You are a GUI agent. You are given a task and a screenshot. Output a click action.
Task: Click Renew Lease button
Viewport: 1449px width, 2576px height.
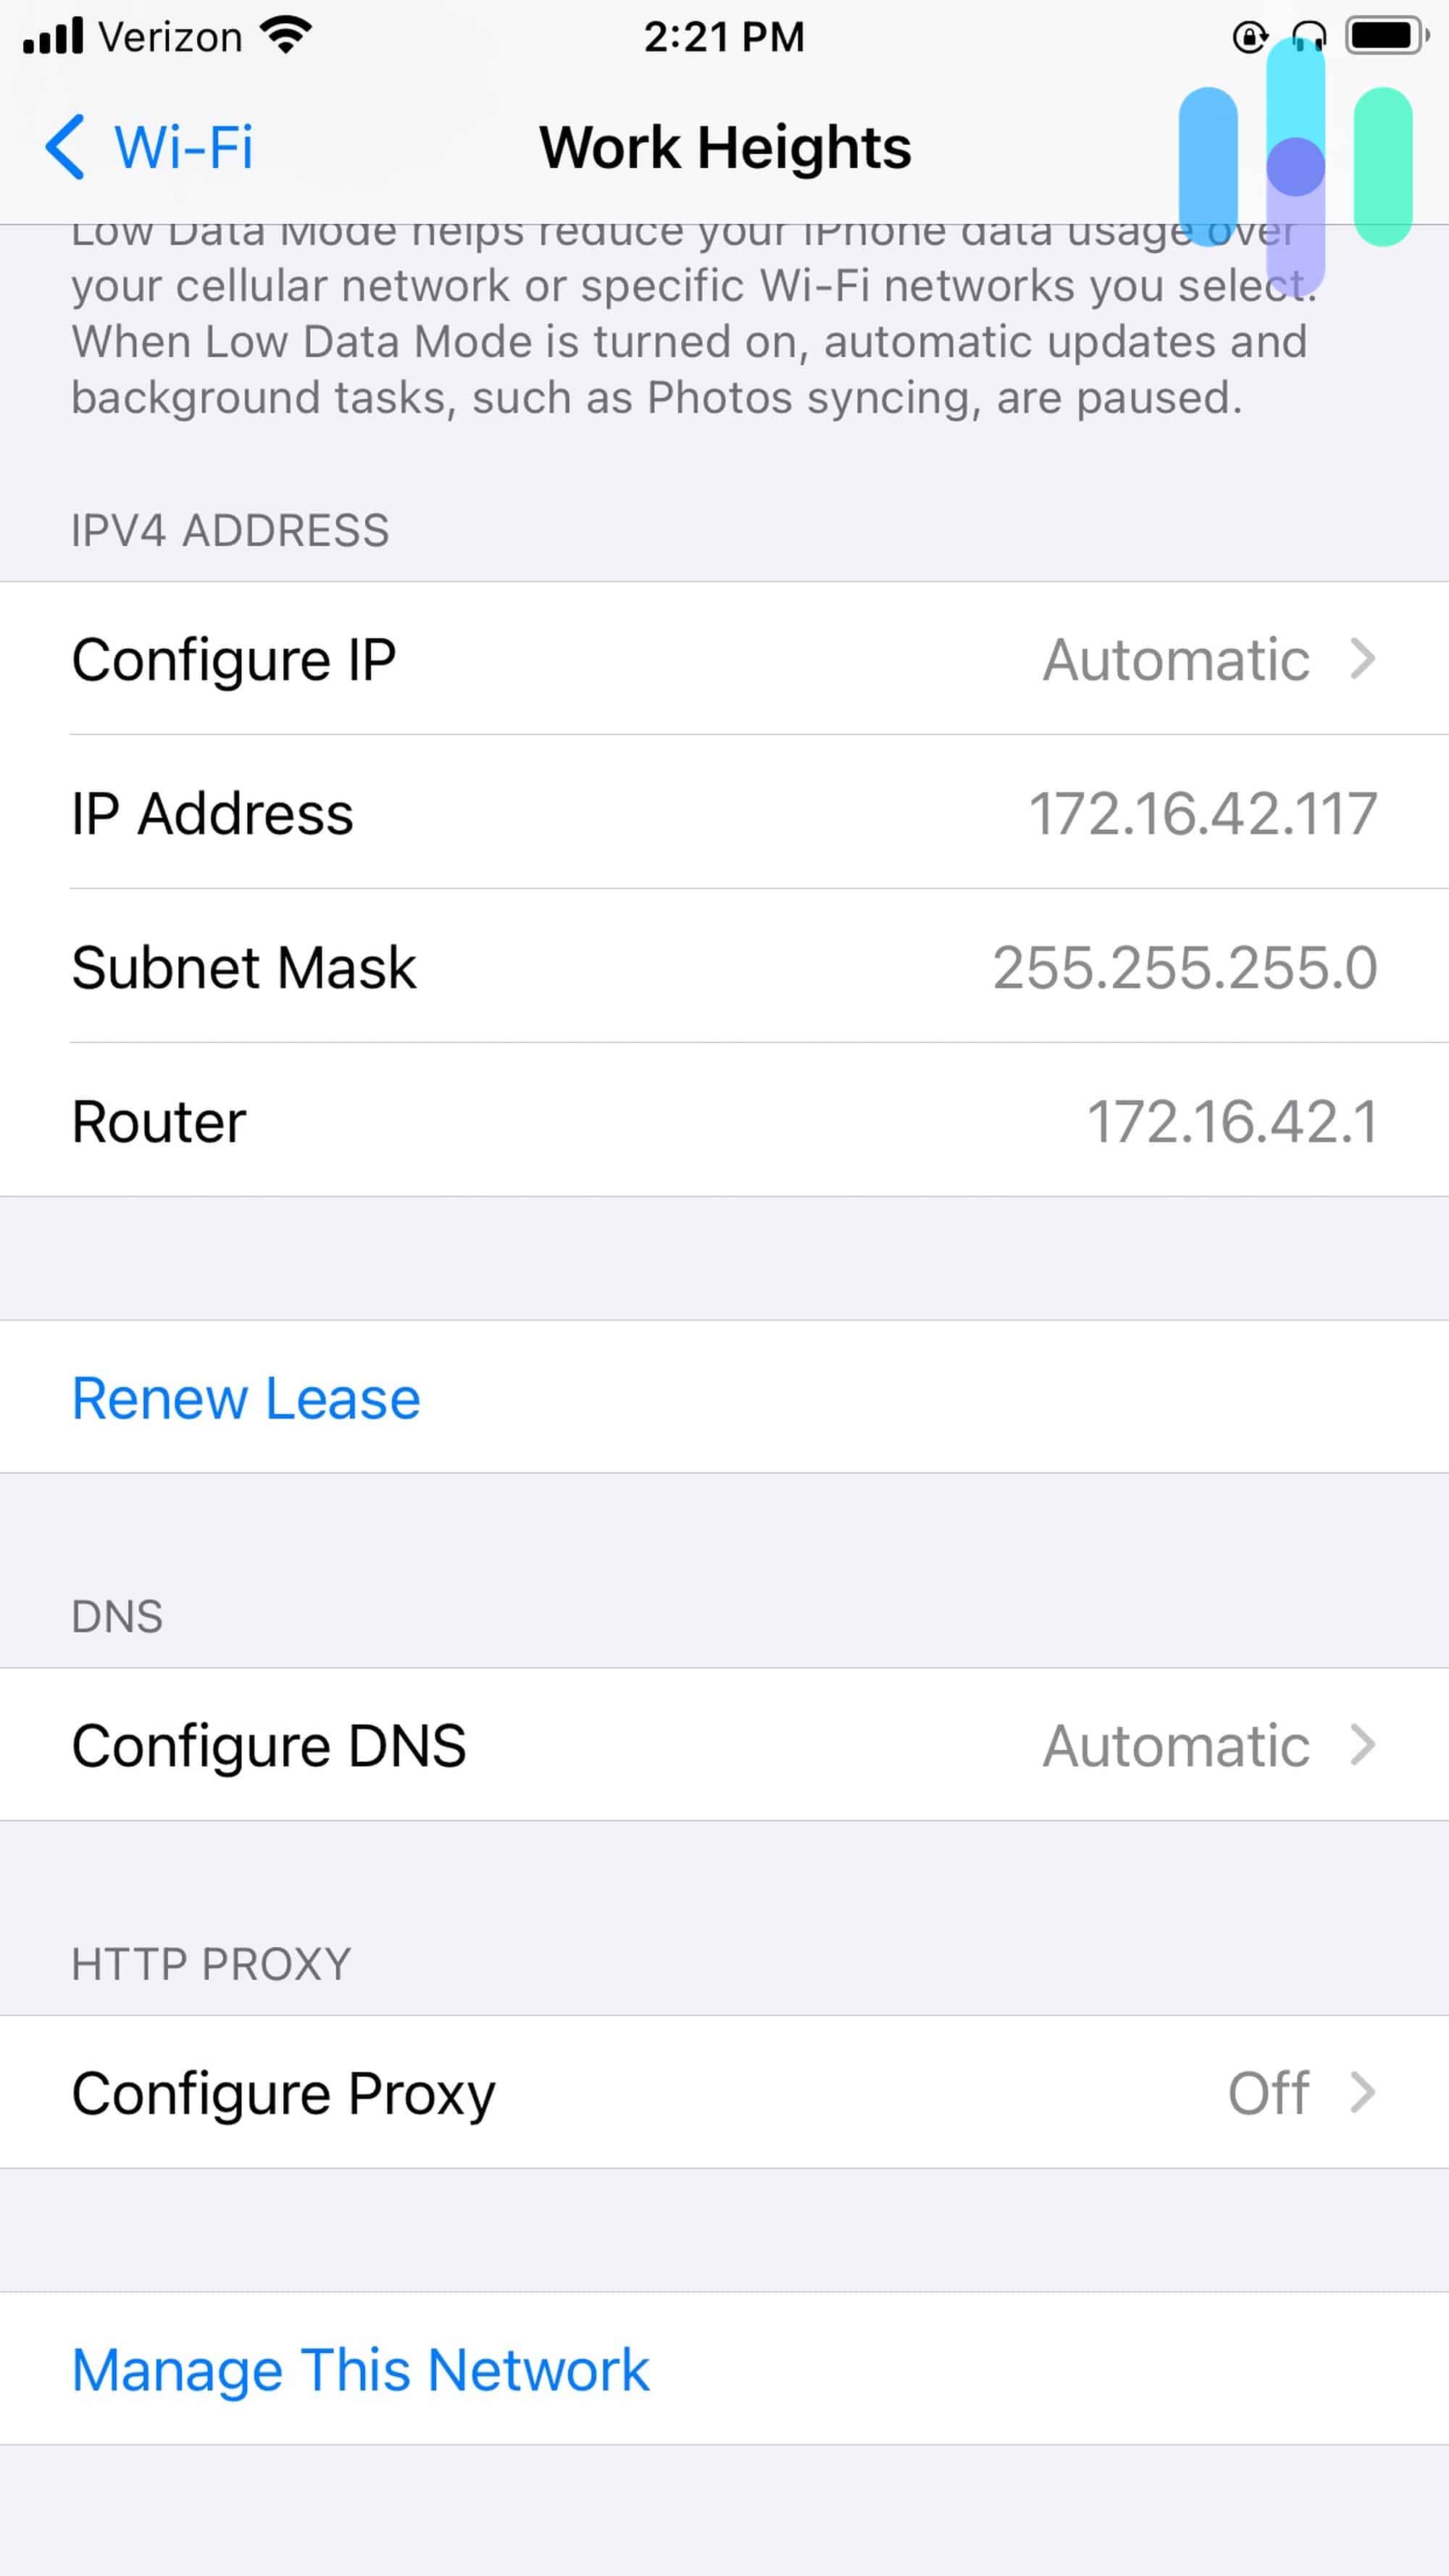pyautogui.click(x=244, y=1397)
